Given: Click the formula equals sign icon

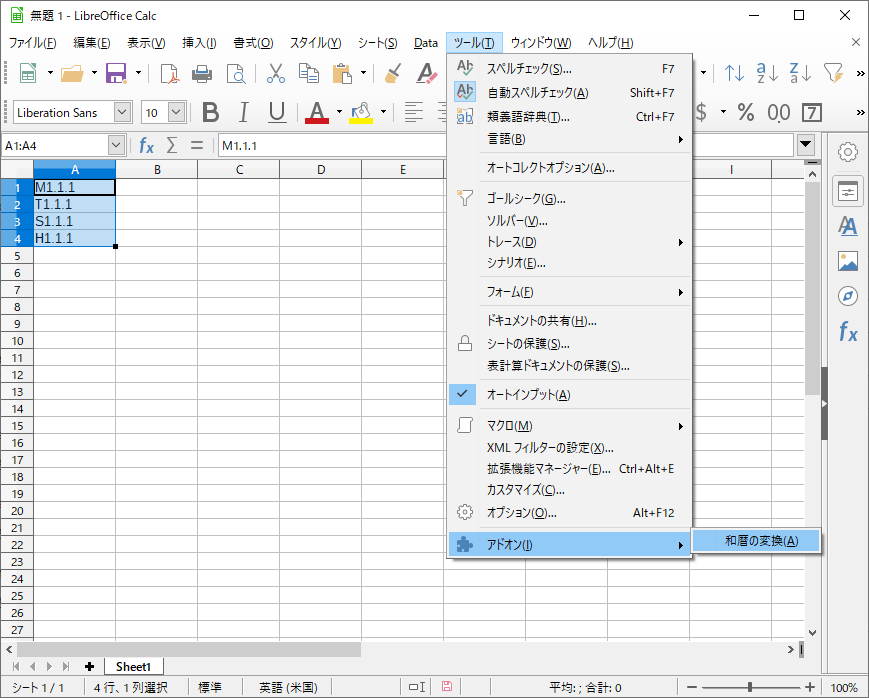Looking at the screenshot, I should pyautogui.click(x=197, y=146).
